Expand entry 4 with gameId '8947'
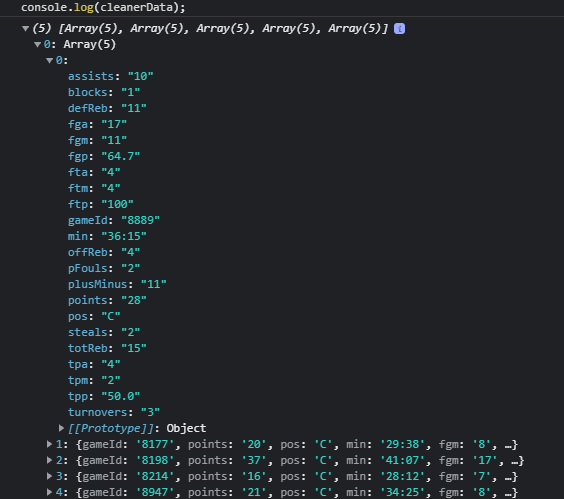The image size is (564, 499). 49,492
